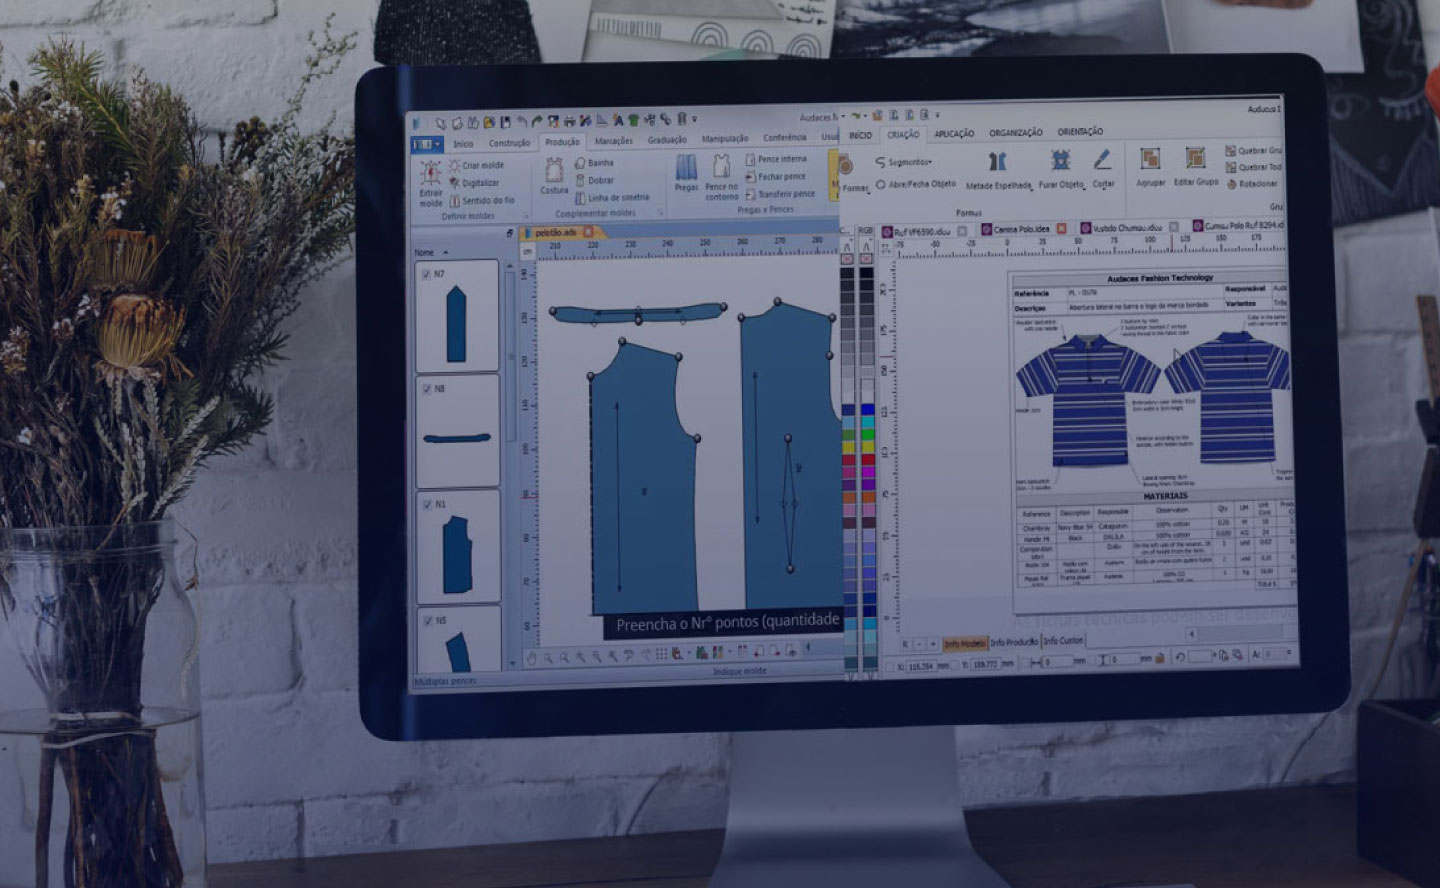Viewport: 1440px width, 888px height.
Task: Toggle checkbox for piece N7
Action: pyautogui.click(x=427, y=274)
